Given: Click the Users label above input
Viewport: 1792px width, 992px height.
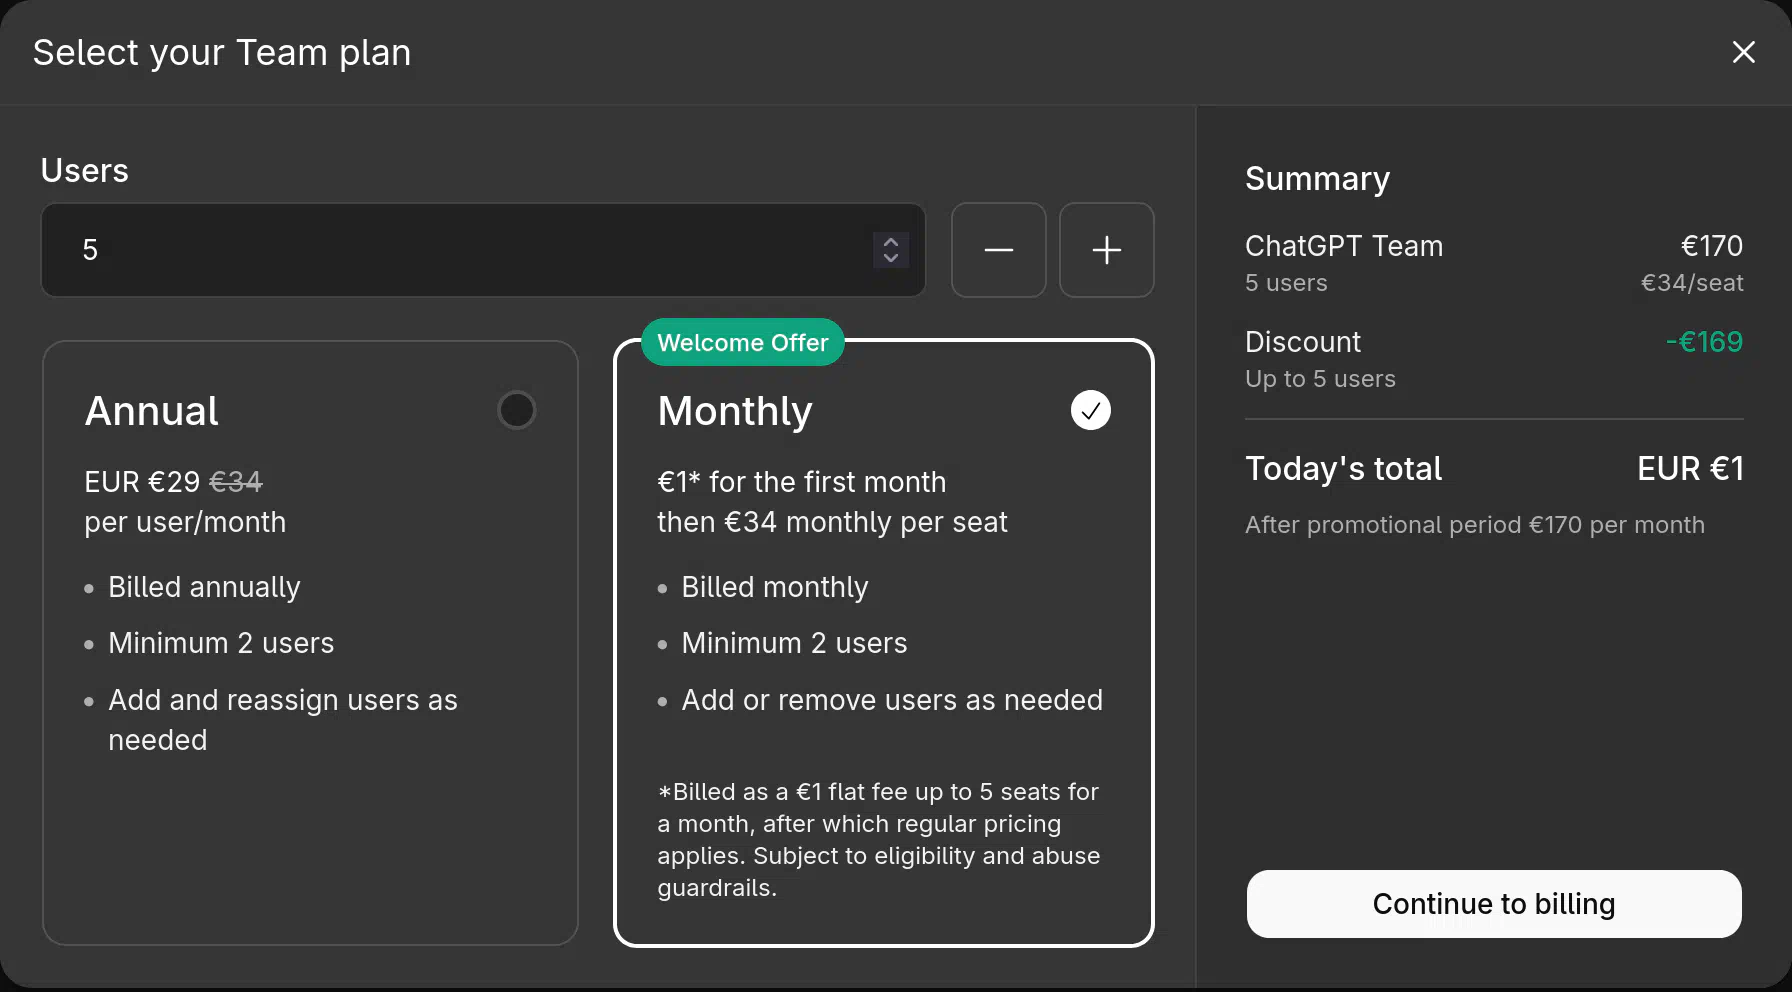Looking at the screenshot, I should point(85,171).
